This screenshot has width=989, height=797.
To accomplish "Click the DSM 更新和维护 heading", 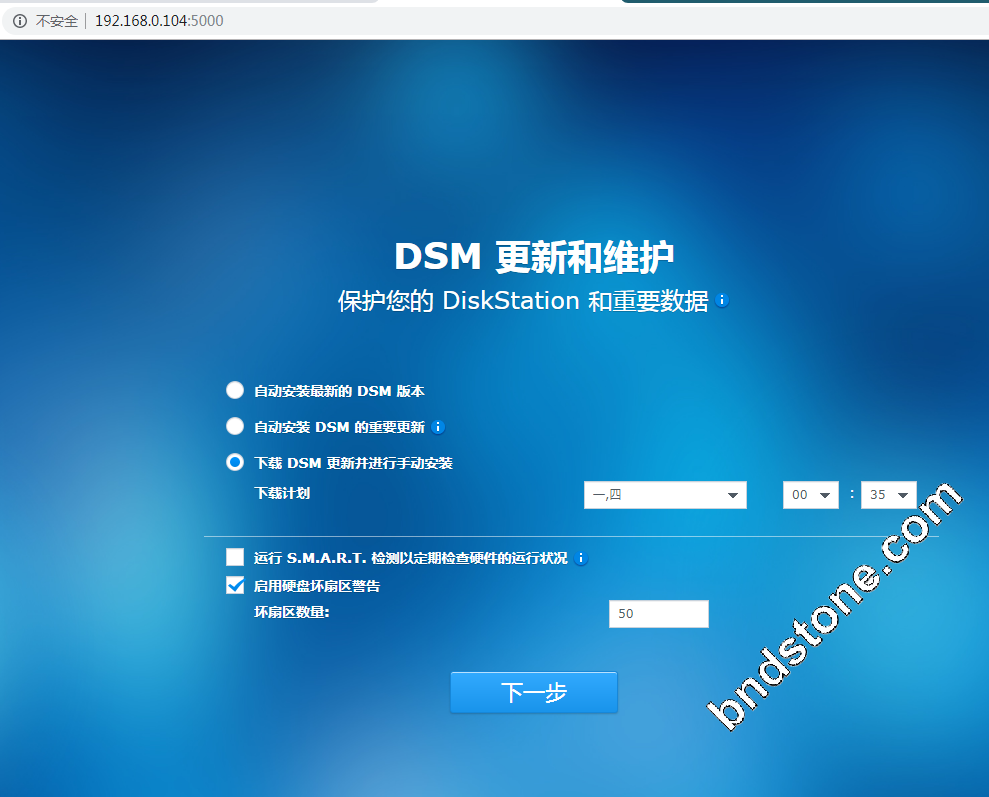I will point(534,257).
